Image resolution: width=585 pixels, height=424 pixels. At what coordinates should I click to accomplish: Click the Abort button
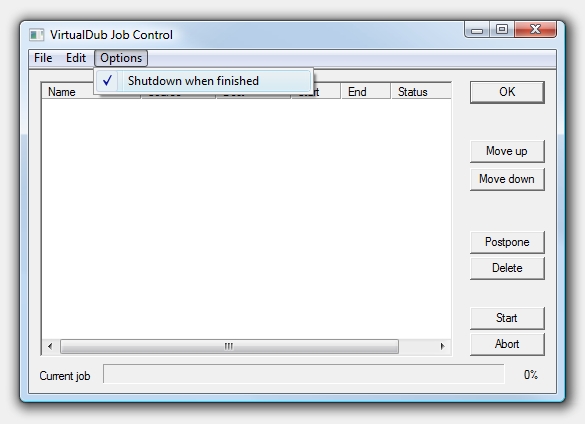coord(507,344)
